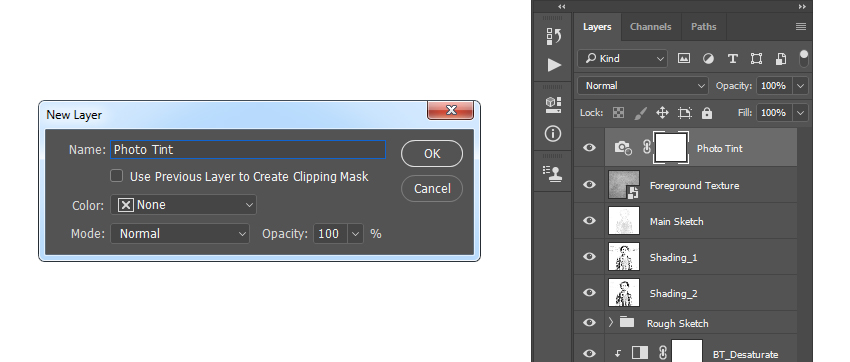850x362 pixels.
Task: Switch to the Layers tab
Action: click(x=597, y=27)
